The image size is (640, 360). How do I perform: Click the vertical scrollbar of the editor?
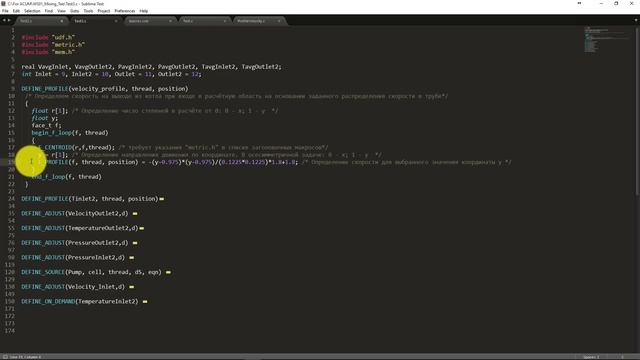(637, 110)
